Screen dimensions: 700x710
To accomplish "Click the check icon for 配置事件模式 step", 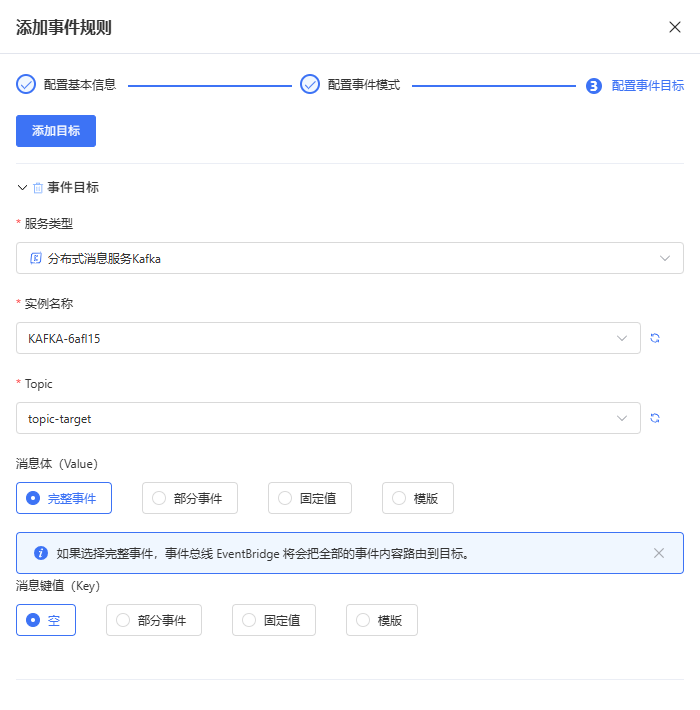I will click(310, 84).
